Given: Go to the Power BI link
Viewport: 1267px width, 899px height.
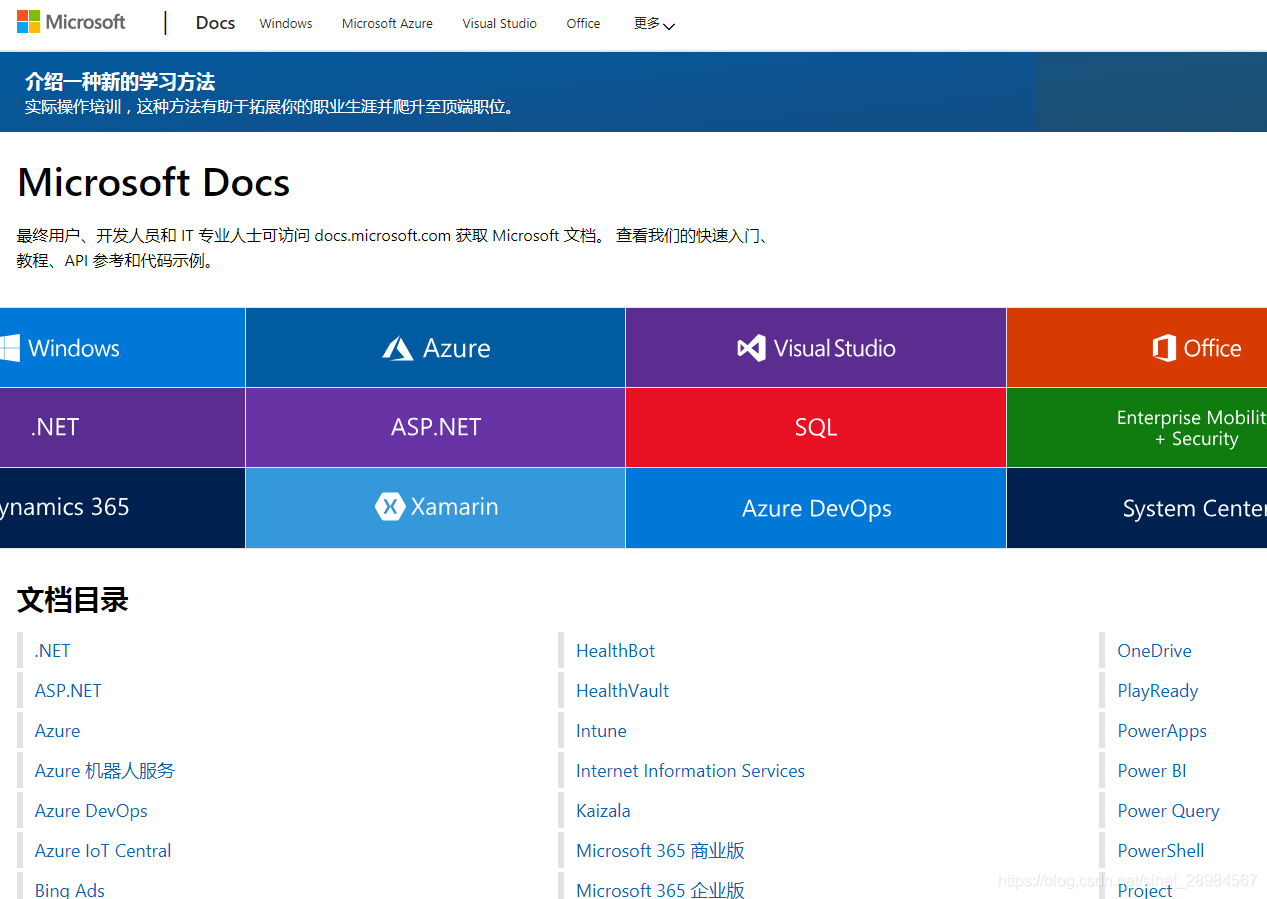Looking at the screenshot, I should point(1152,771).
